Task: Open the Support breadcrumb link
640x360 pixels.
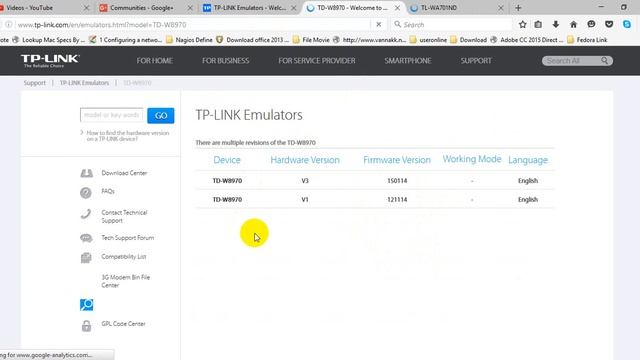Action: tap(35, 83)
